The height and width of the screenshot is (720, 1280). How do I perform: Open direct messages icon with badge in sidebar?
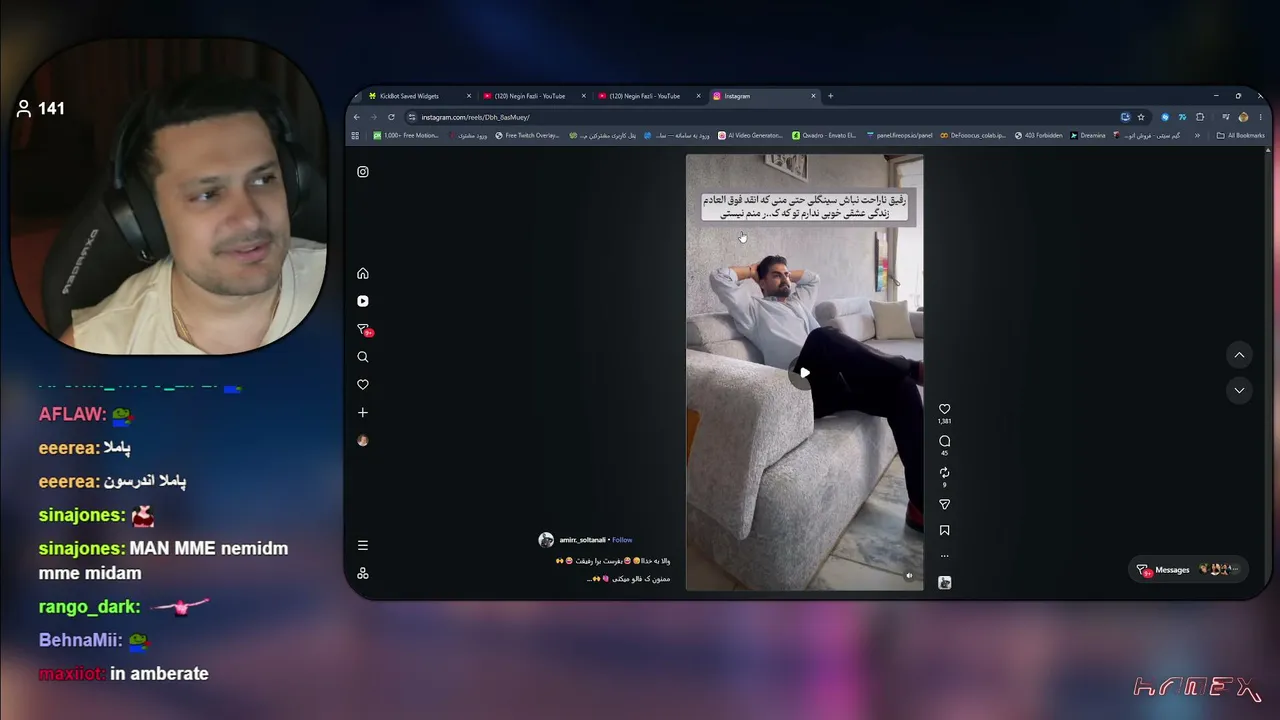pyautogui.click(x=364, y=329)
